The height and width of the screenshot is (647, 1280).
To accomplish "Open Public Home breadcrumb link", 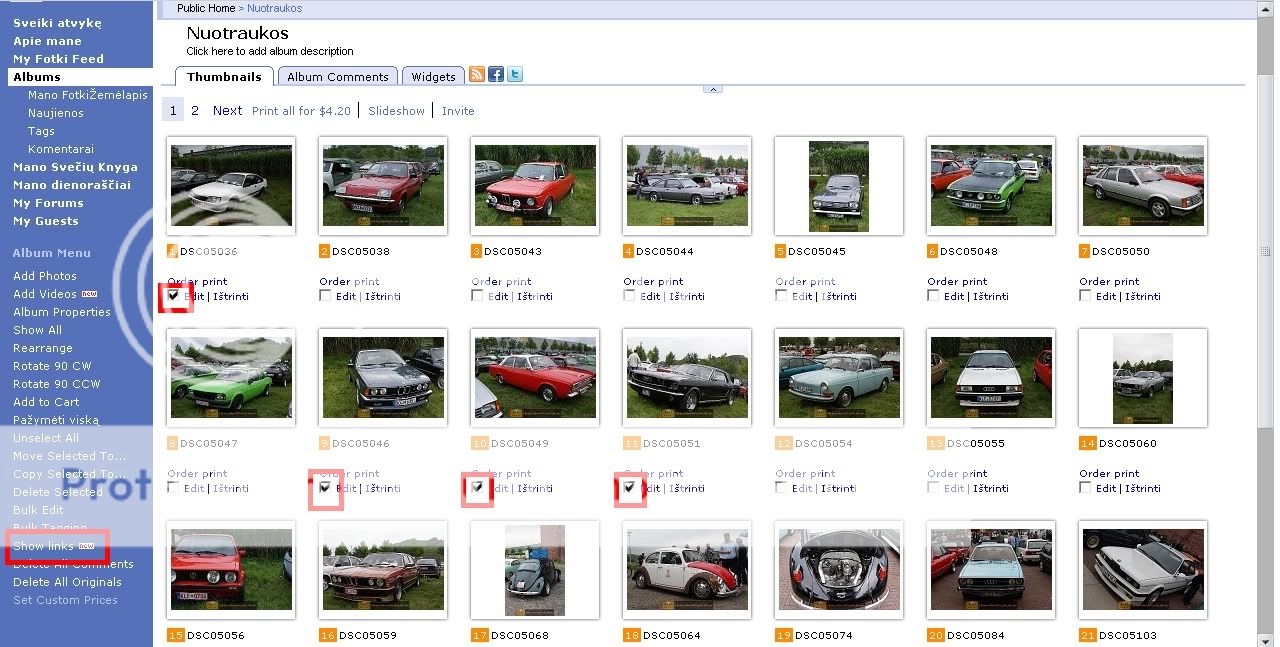I will pyautogui.click(x=207, y=8).
